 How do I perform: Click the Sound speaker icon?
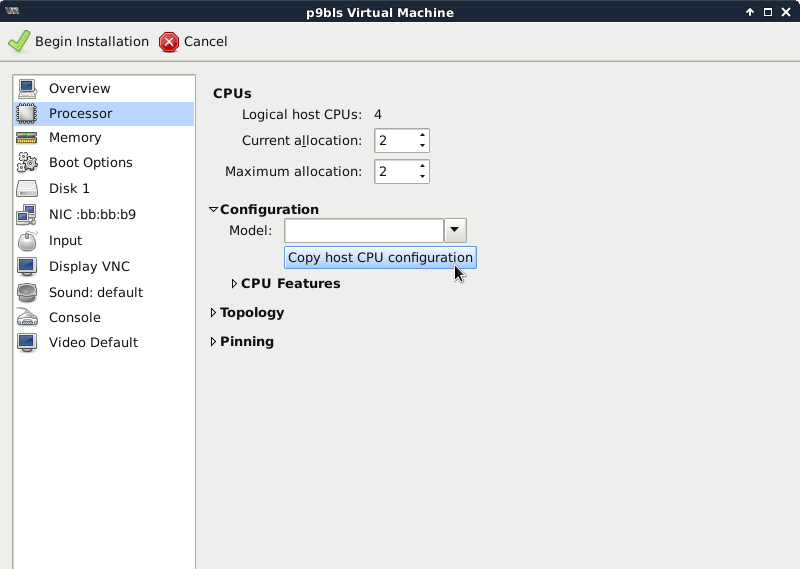click(x=27, y=293)
